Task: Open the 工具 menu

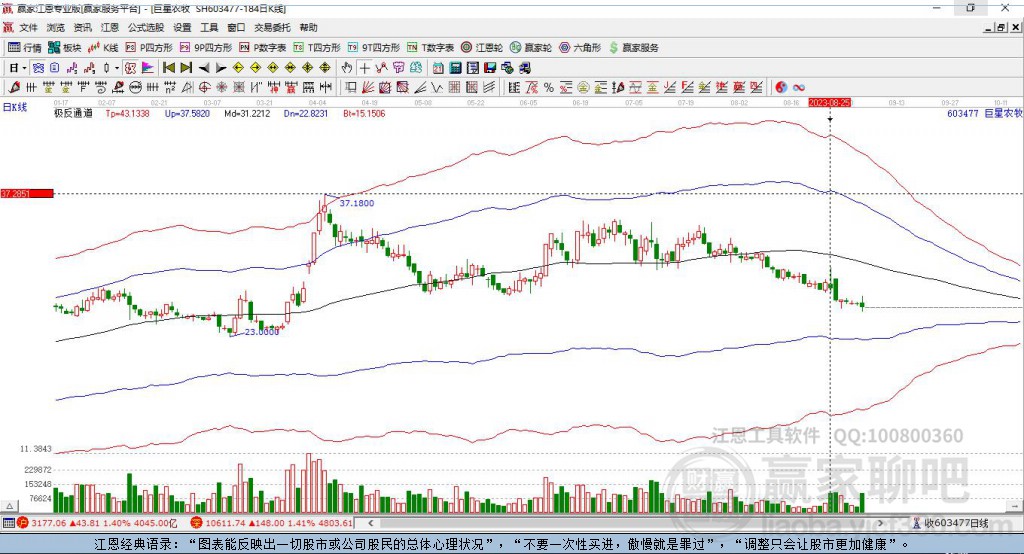Action: 209,27
